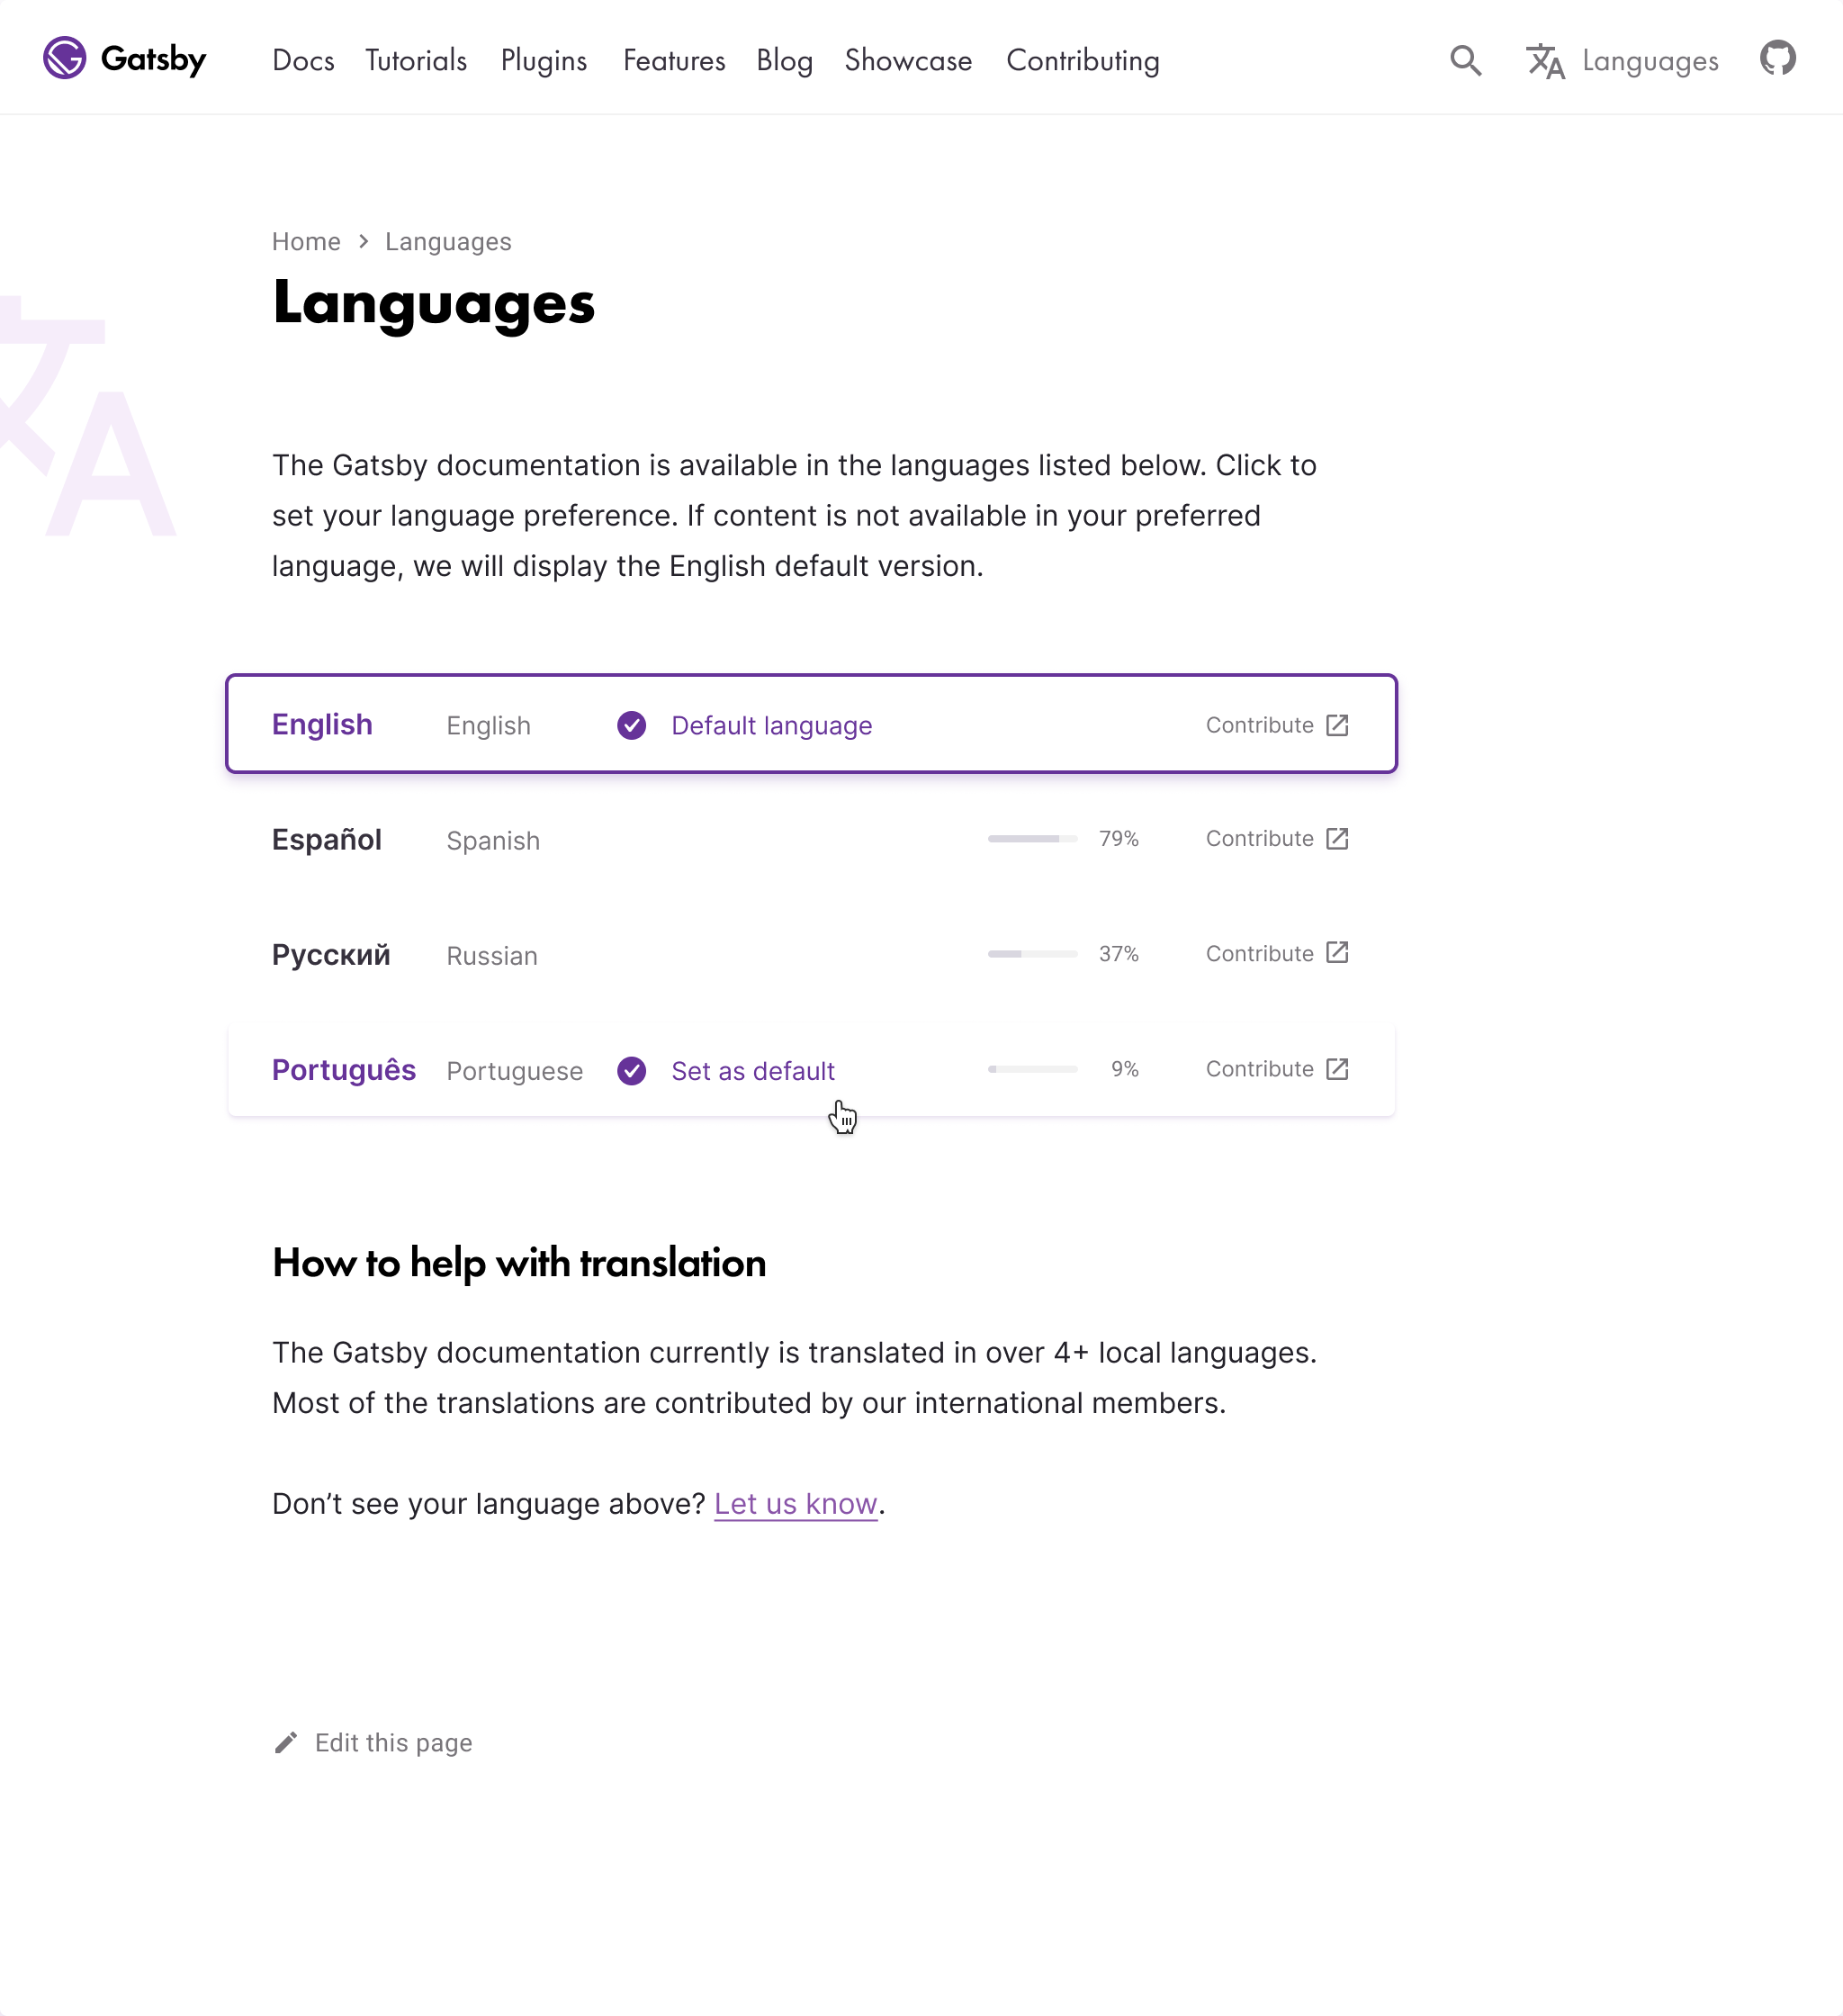This screenshot has height=2016, width=1843.
Task: Open the GitHub icon in the header
Action: coord(1778,59)
